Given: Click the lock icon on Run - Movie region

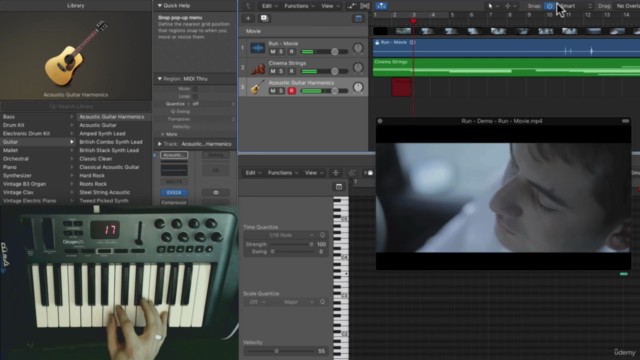Looking at the screenshot, I should (377, 42).
